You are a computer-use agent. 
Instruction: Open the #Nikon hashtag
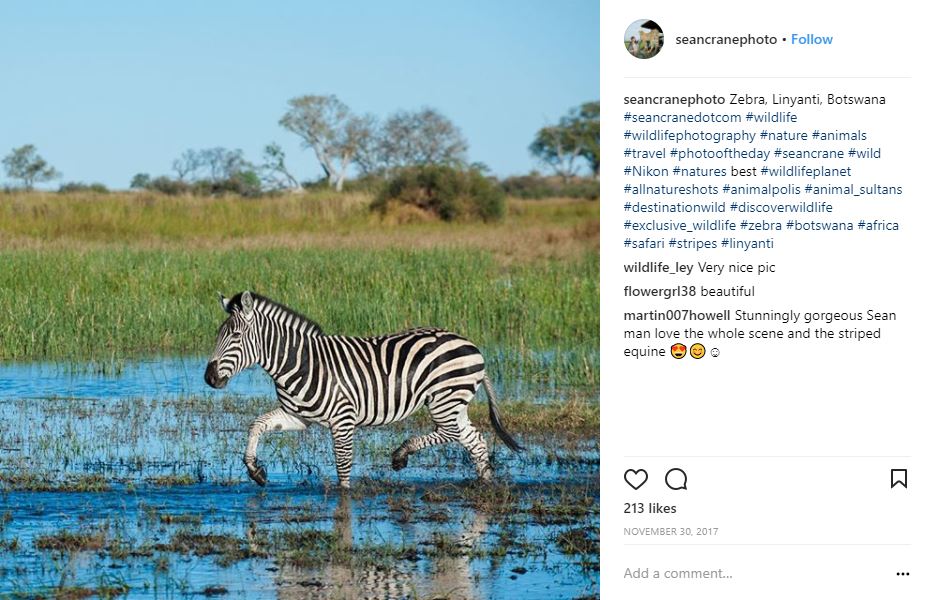(646, 172)
